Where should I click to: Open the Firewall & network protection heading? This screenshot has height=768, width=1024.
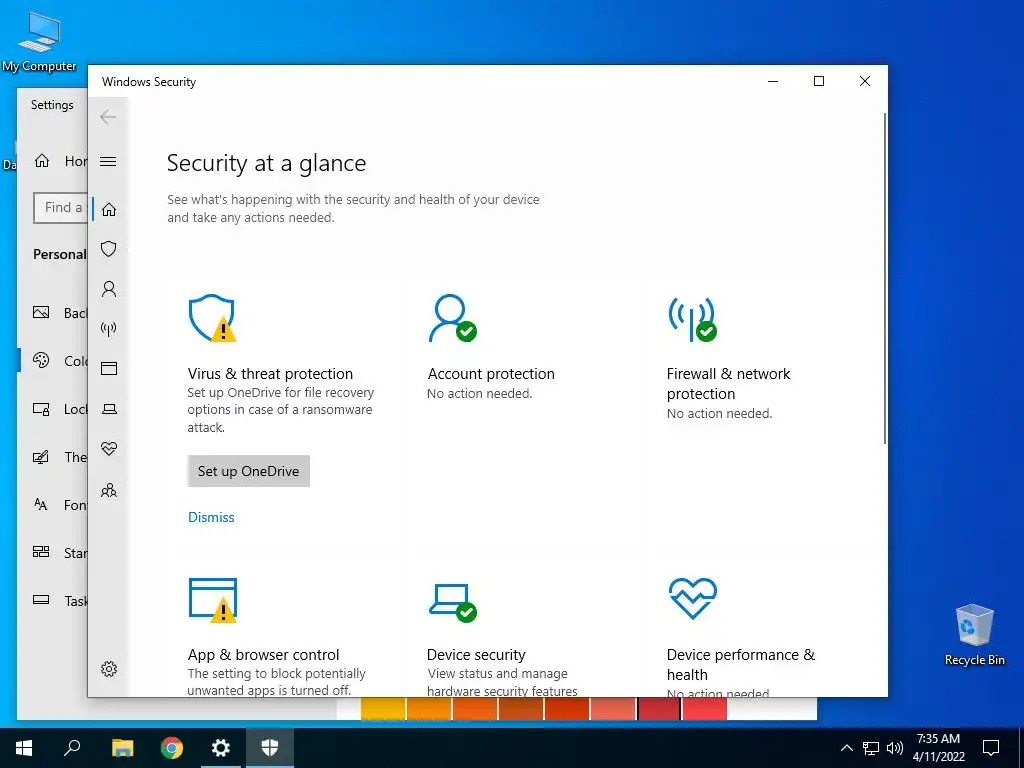tap(728, 383)
